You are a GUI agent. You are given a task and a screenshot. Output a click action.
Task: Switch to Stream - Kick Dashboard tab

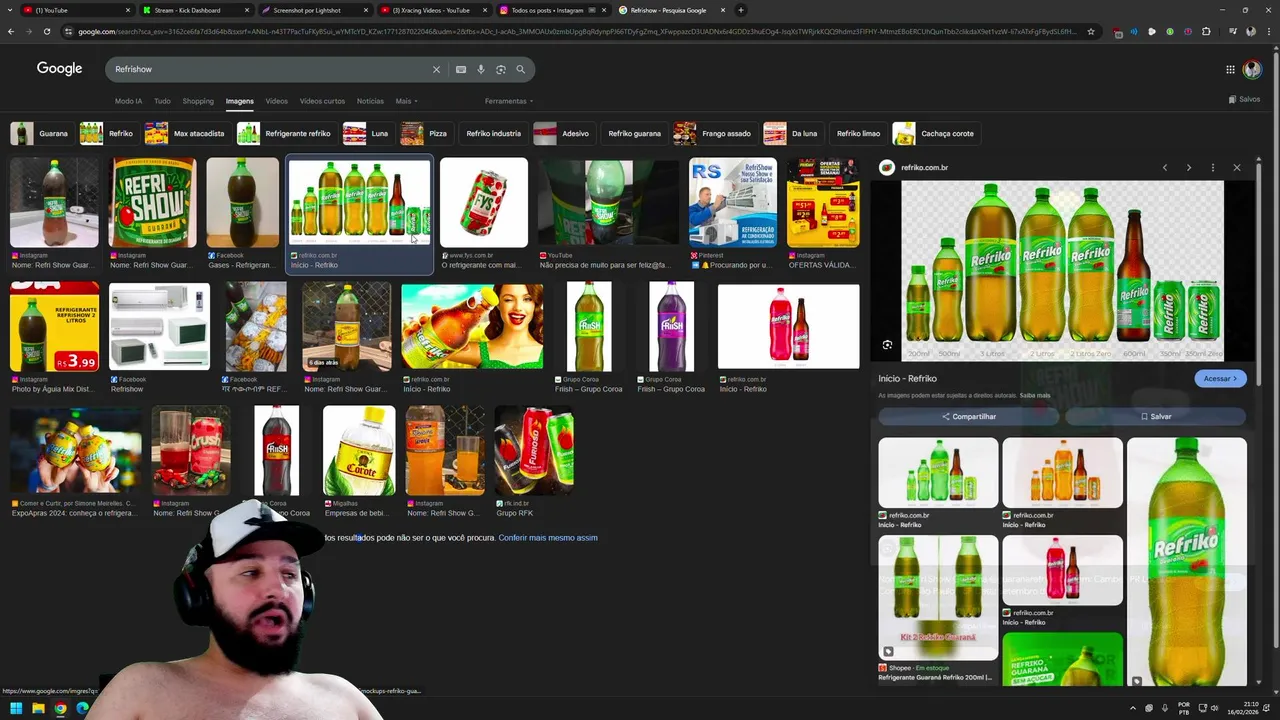click(195, 10)
